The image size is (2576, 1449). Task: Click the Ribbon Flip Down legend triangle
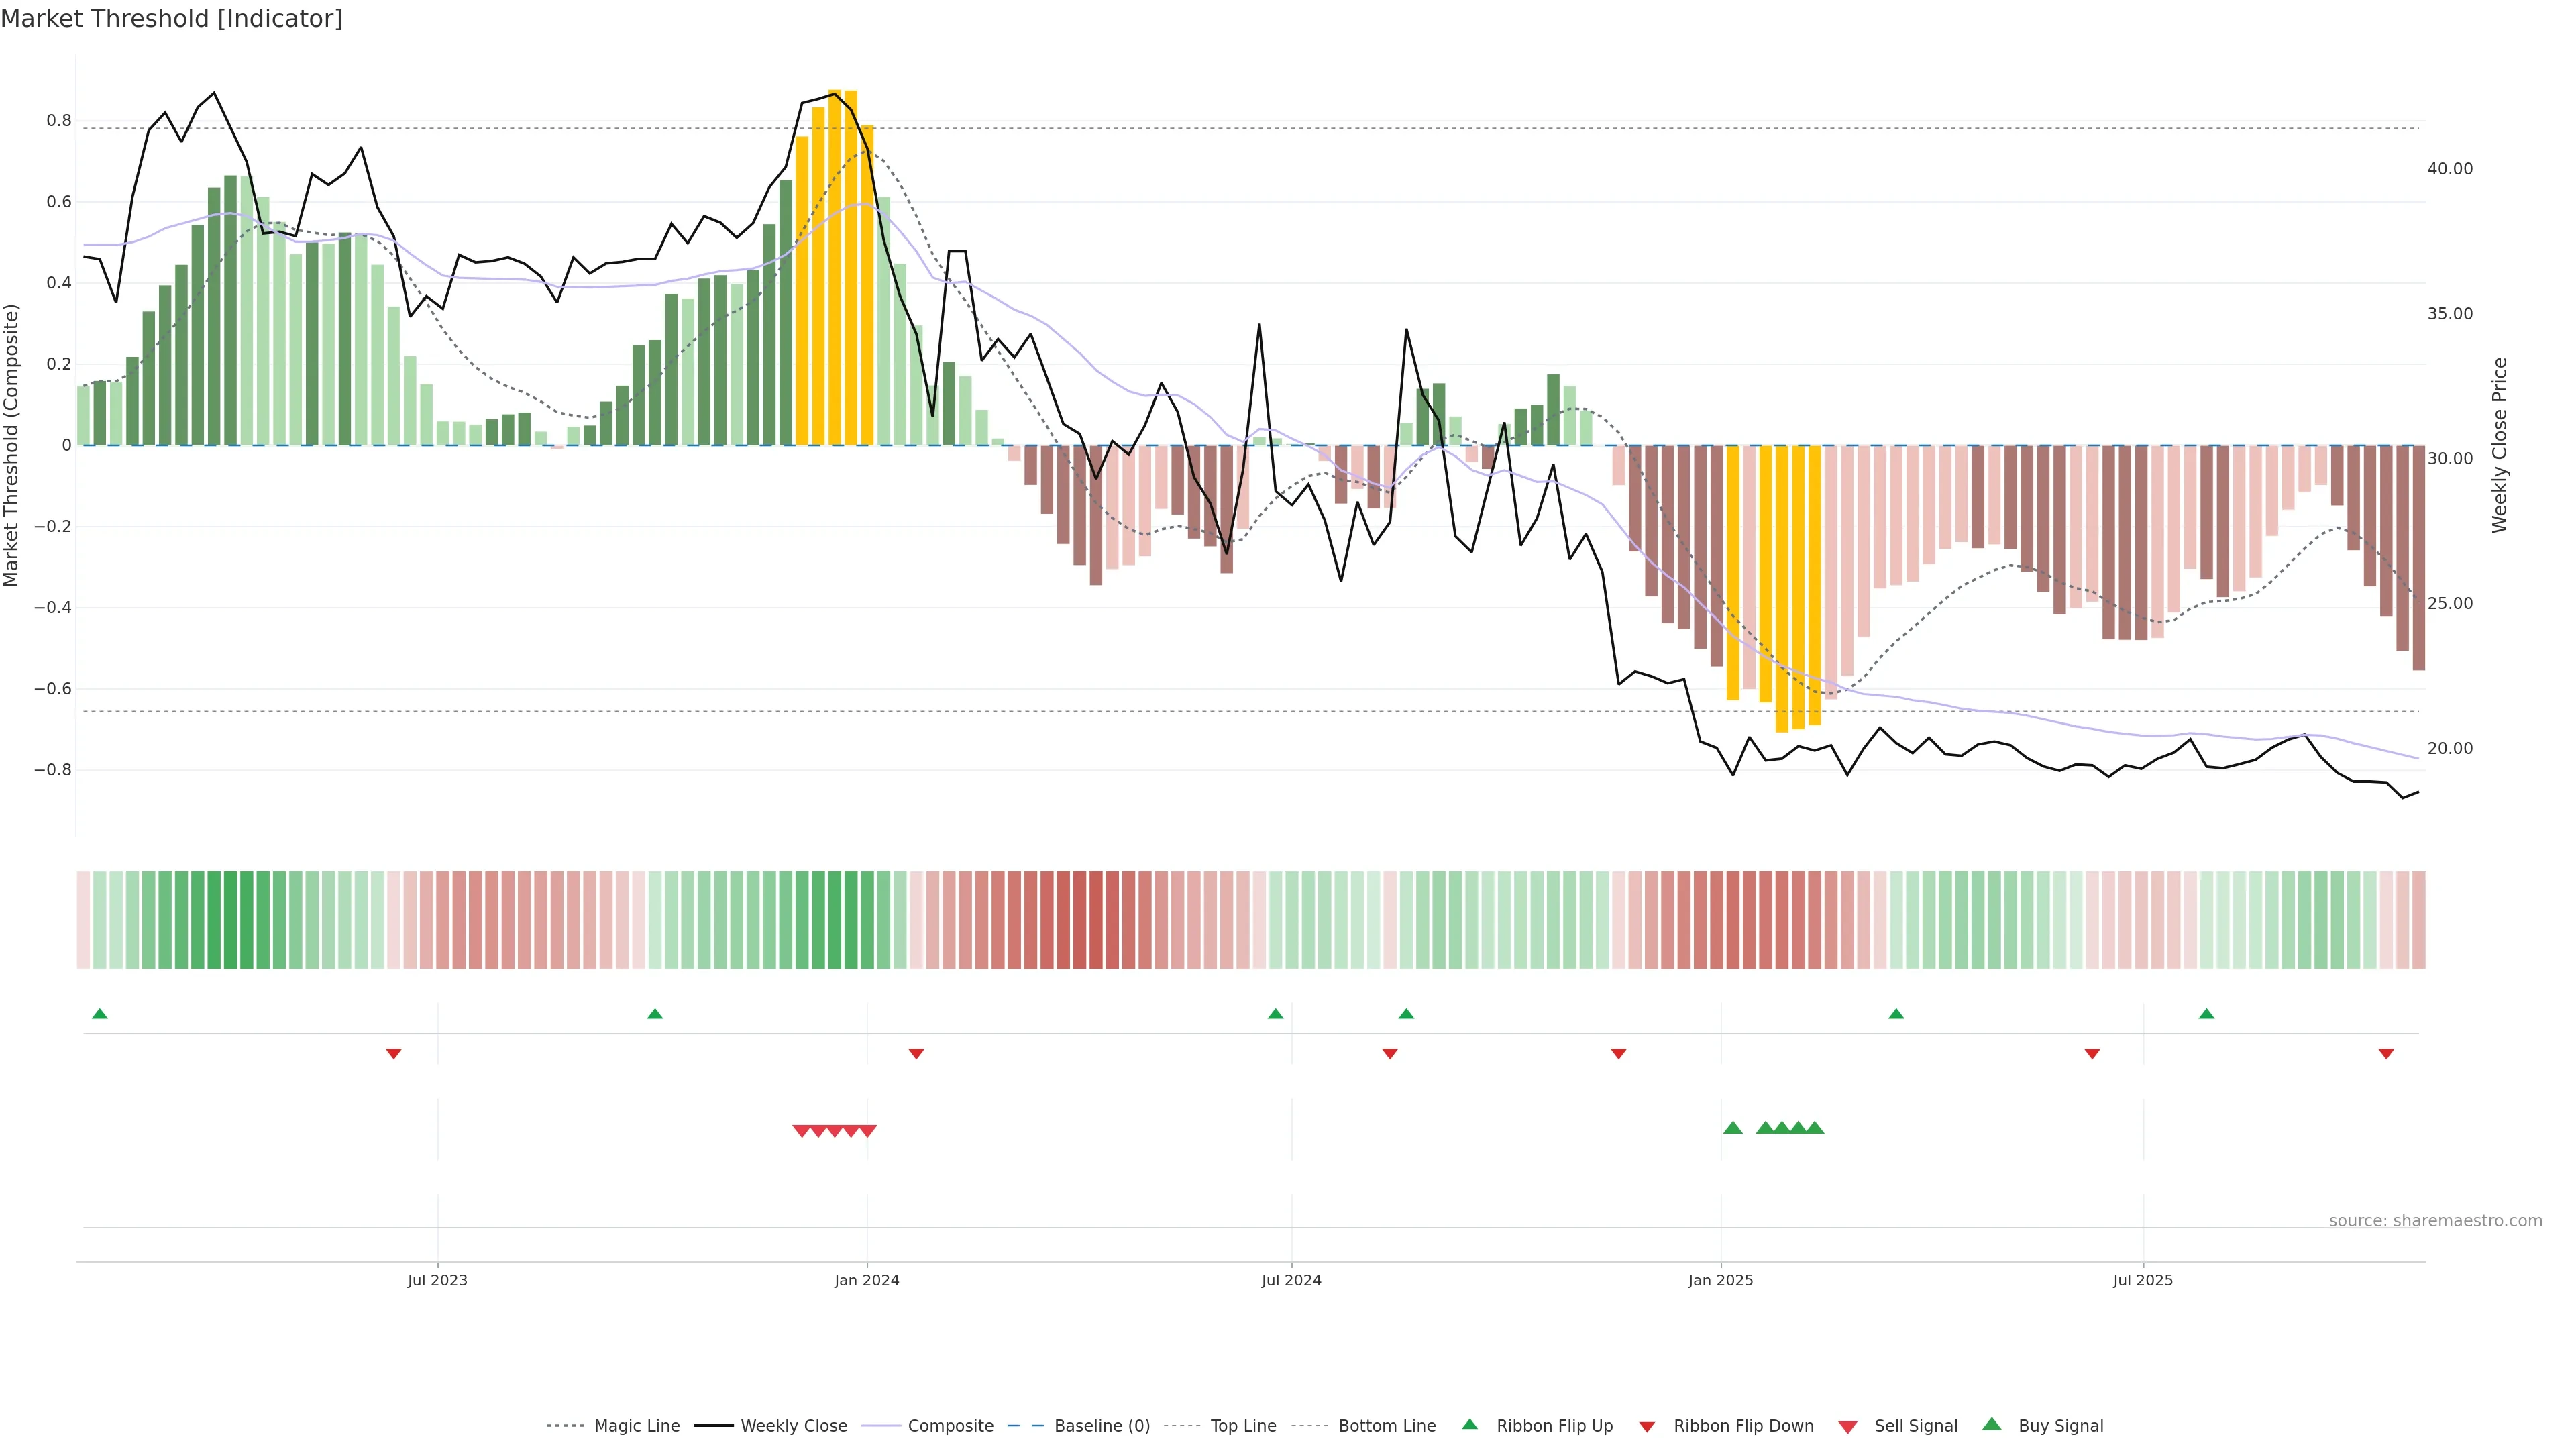coord(1647,1427)
